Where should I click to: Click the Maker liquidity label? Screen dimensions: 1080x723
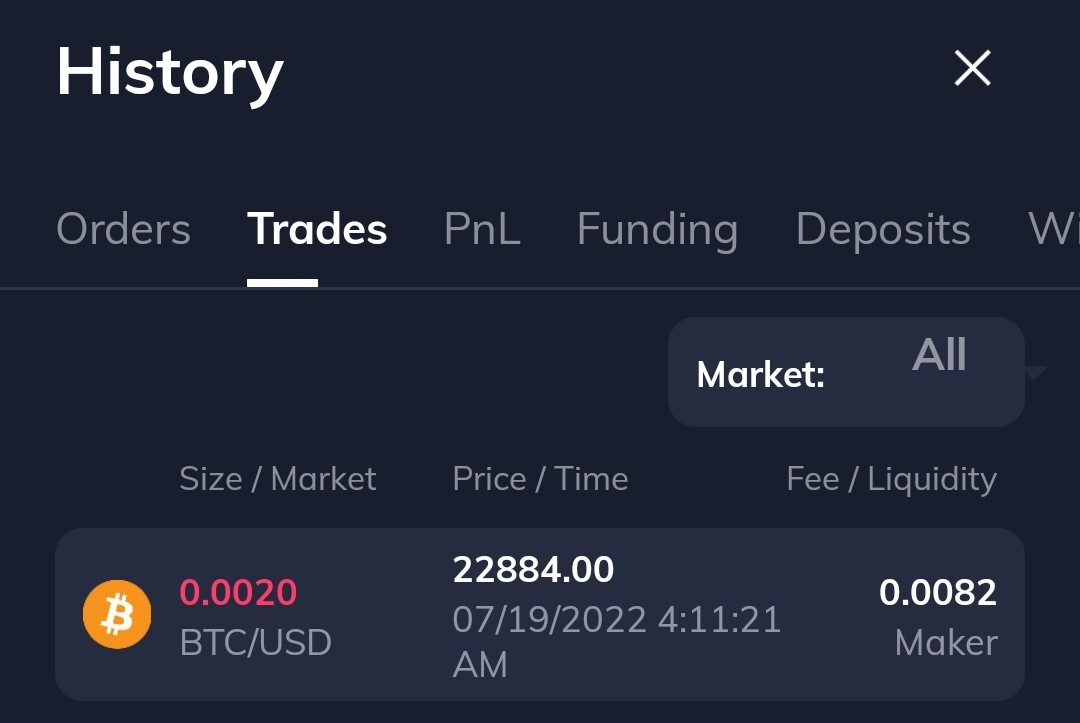pyautogui.click(x=946, y=643)
